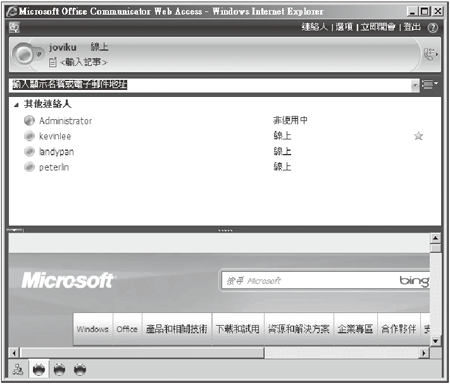Screen dimensions: 450x384
Task: Click the horizontal scrollbar right arrow
Action: click(x=424, y=353)
